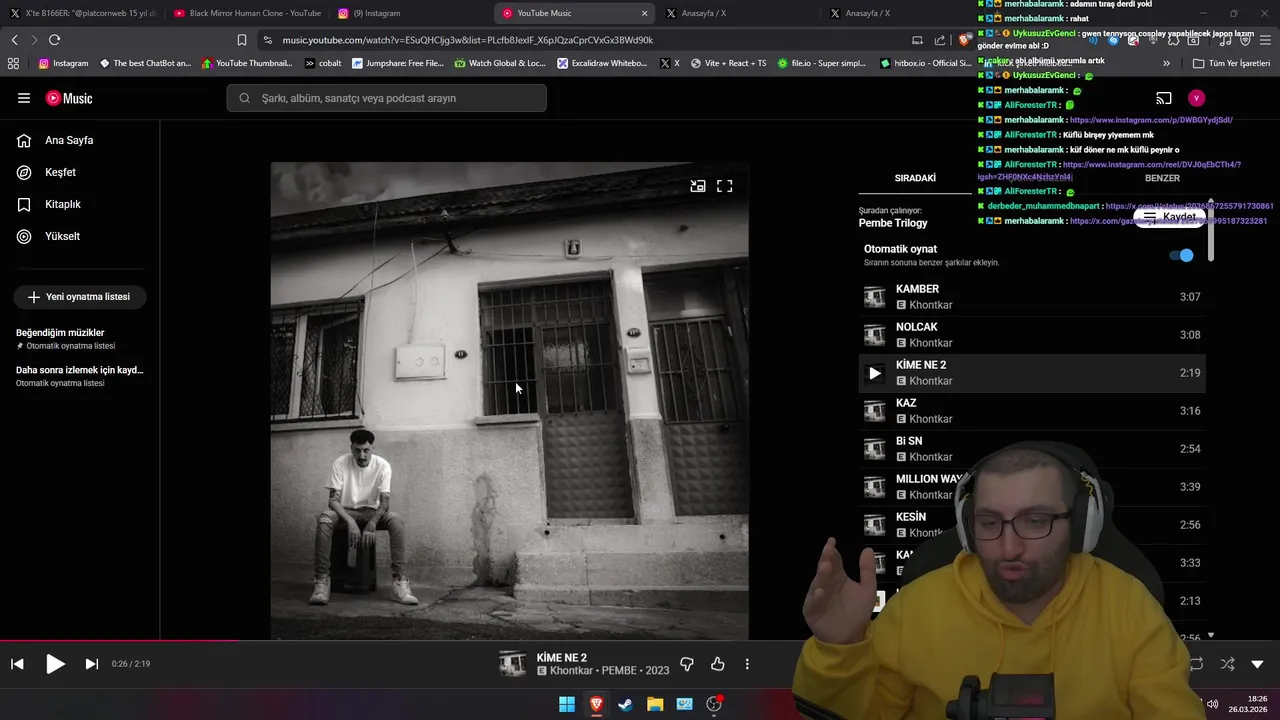Dislike the KİME NE 2 song
This screenshot has height=720, width=1280.
pos(687,664)
